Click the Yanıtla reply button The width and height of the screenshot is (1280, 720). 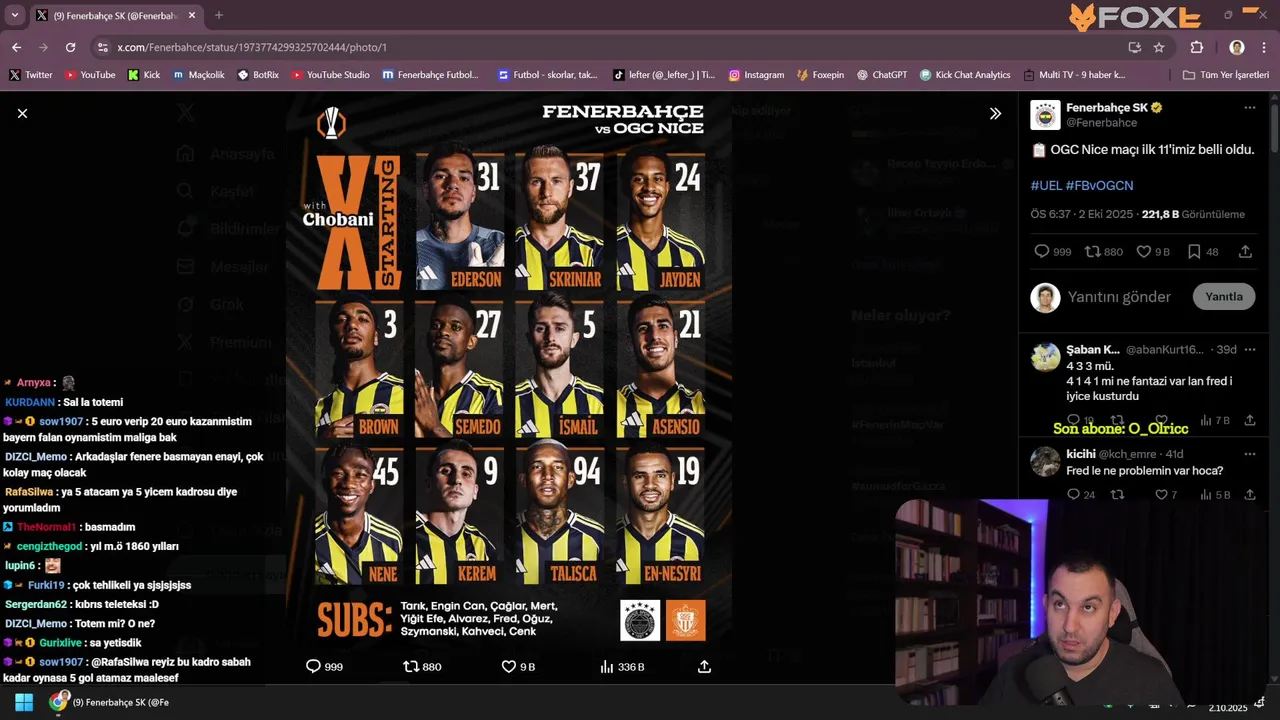pyautogui.click(x=1224, y=297)
